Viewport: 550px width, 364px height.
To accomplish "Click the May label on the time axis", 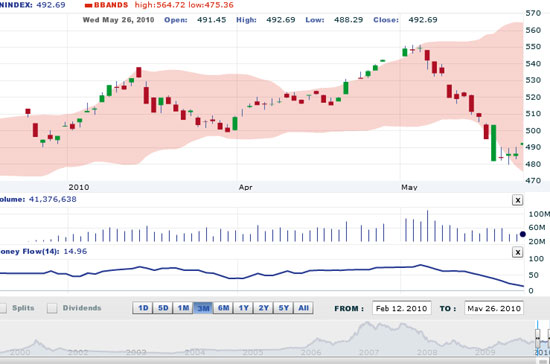I will tap(409, 187).
